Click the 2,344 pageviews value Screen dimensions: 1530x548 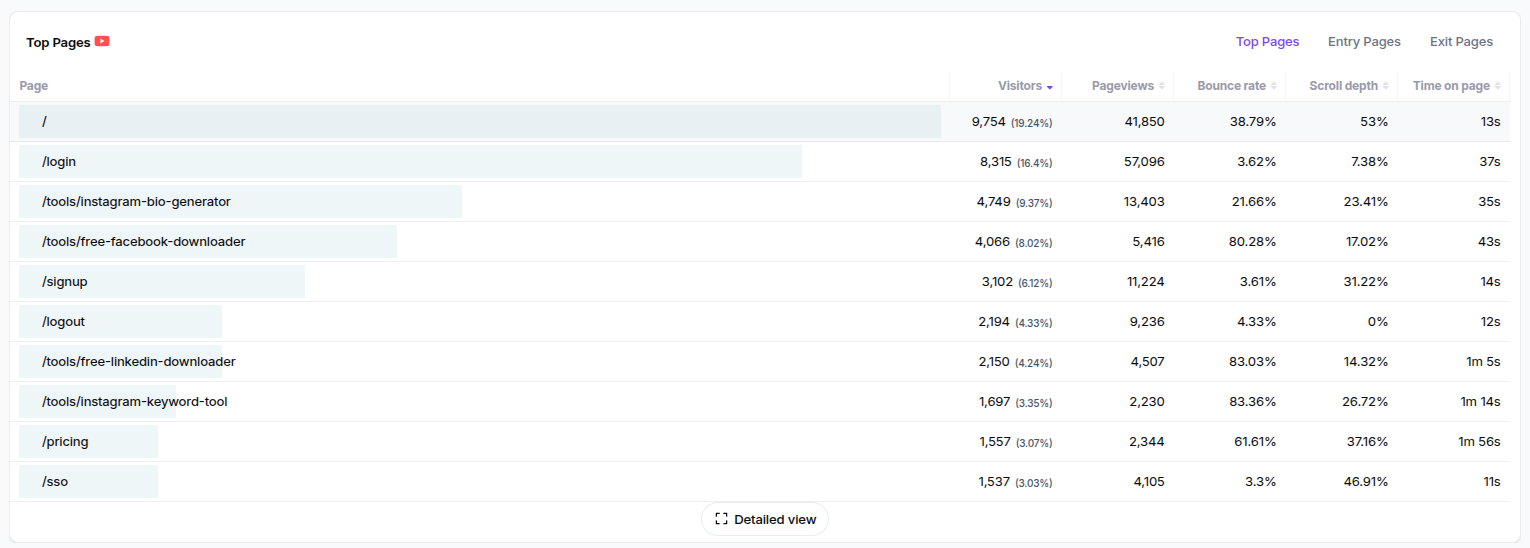pyautogui.click(x=1147, y=441)
